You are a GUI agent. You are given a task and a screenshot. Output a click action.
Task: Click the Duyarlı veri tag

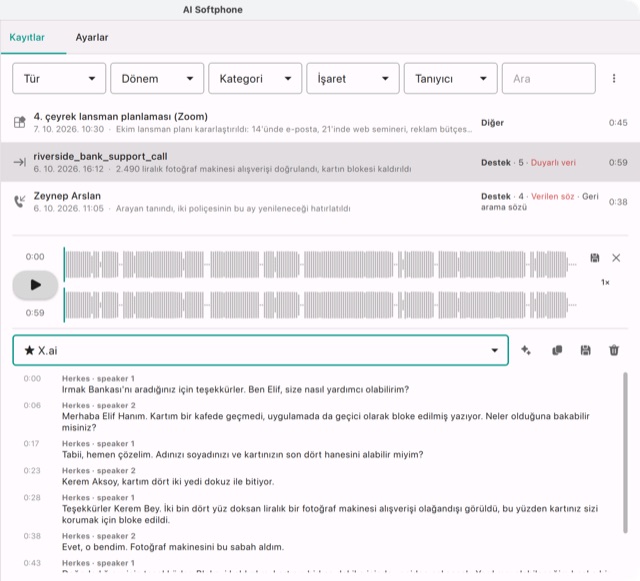click(x=553, y=163)
